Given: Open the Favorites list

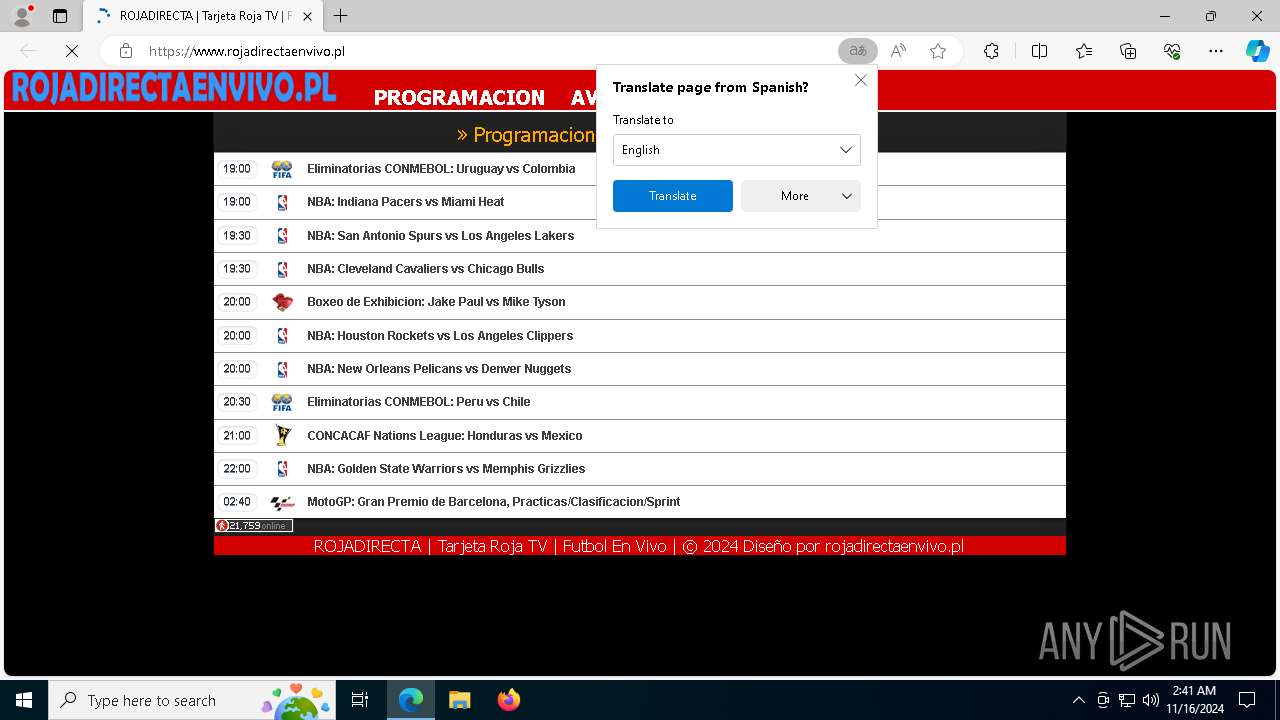Looking at the screenshot, I should pos(1084,51).
